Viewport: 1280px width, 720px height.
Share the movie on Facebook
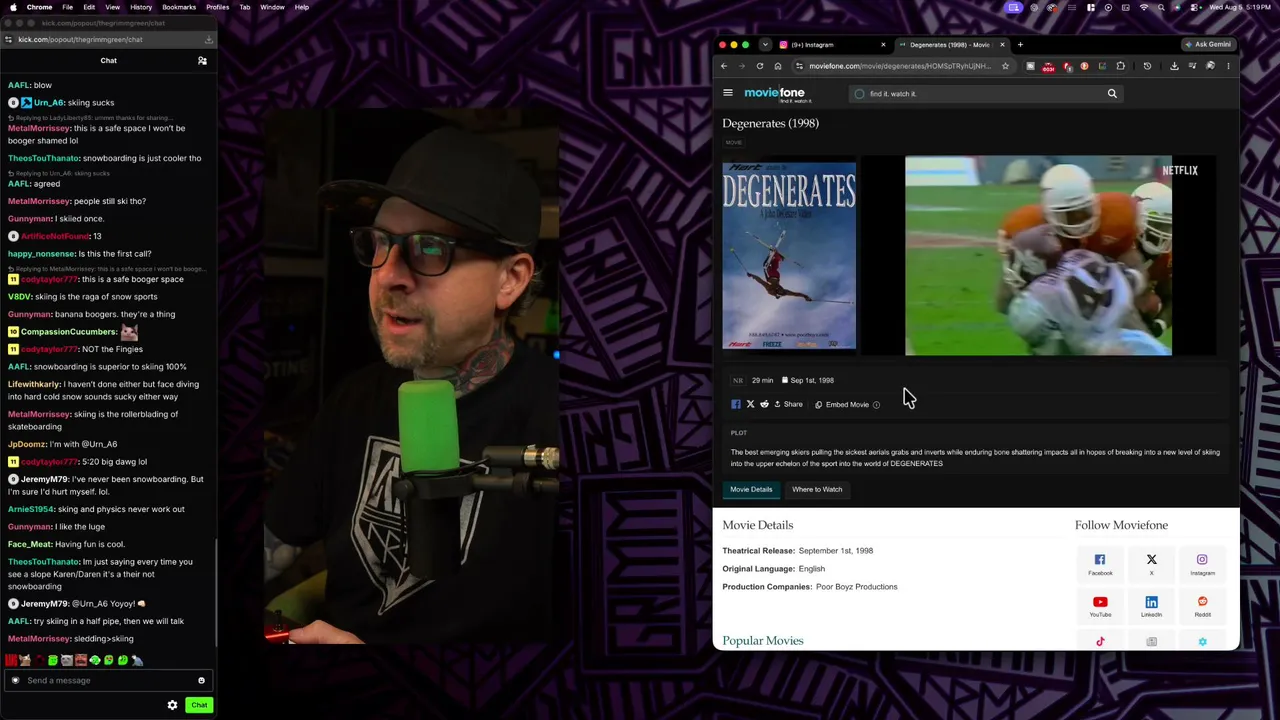pyautogui.click(x=736, y=404)
